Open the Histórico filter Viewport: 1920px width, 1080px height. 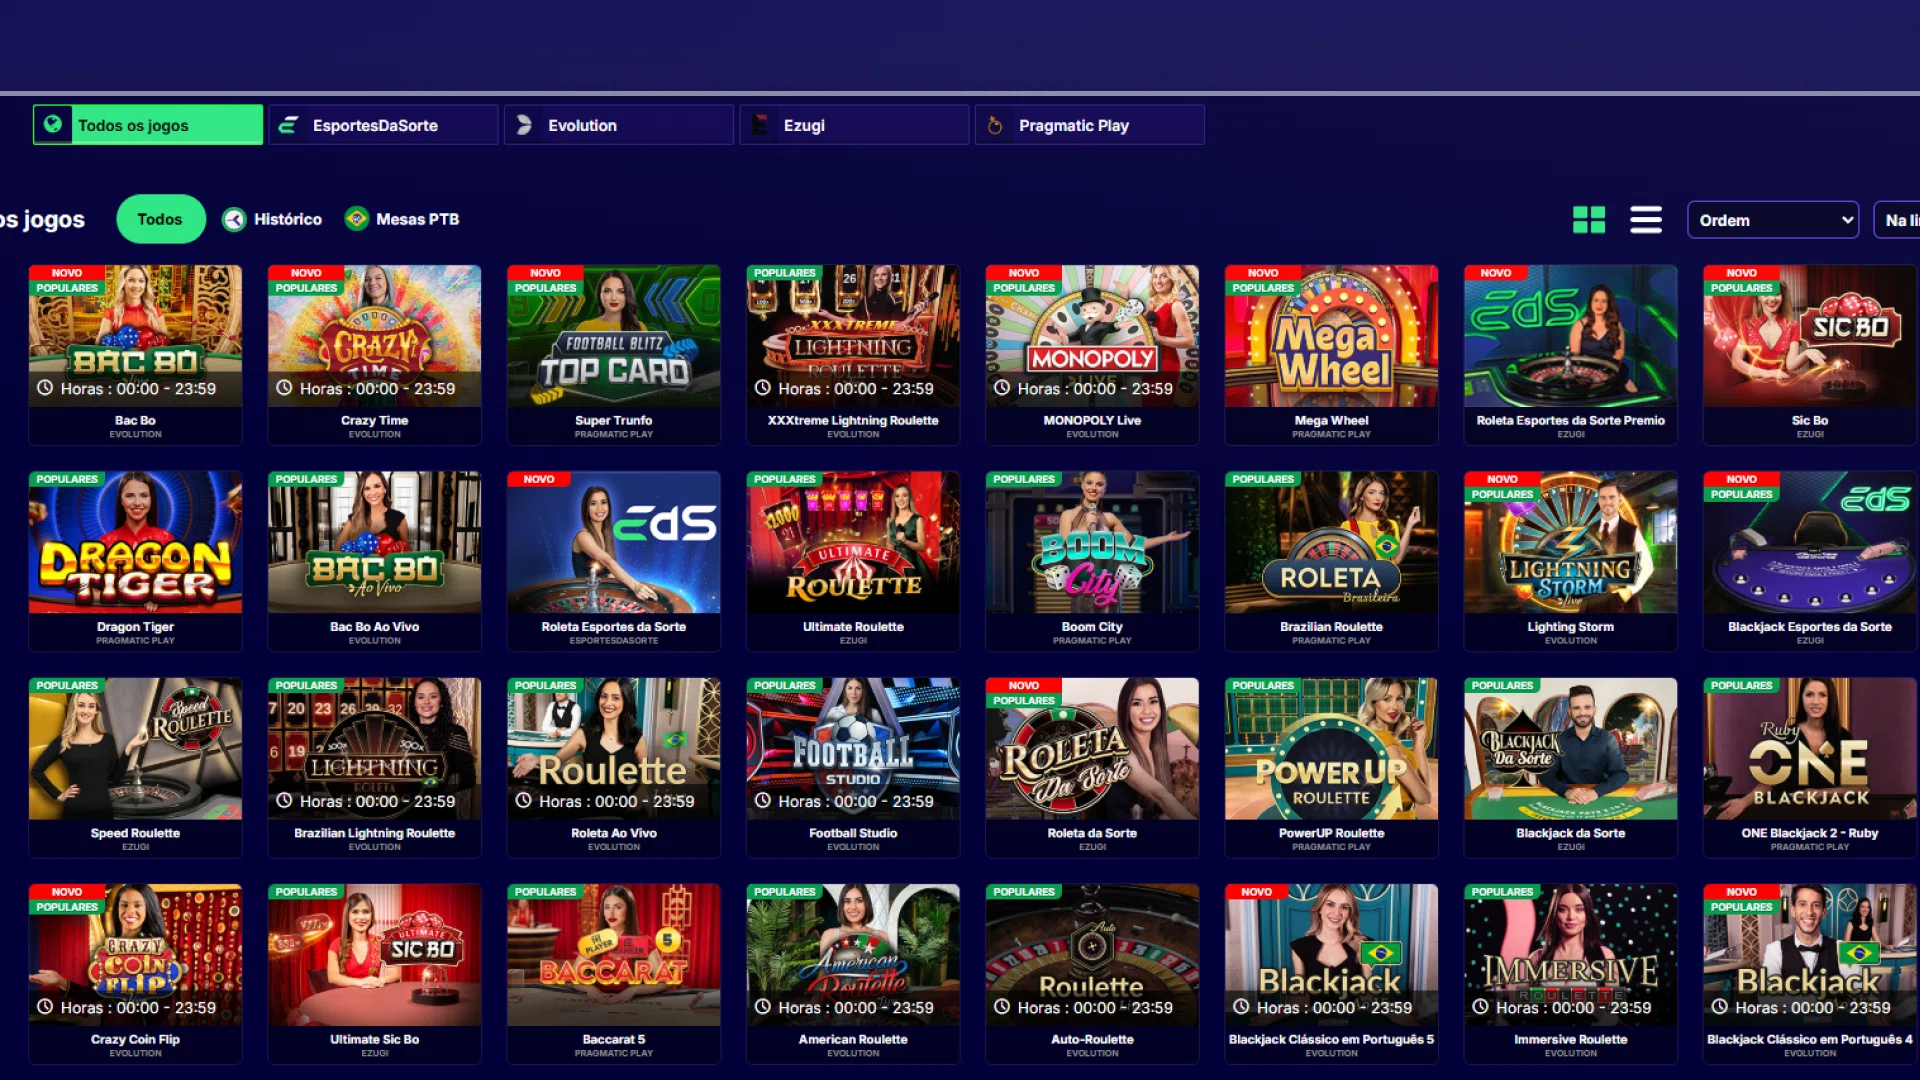[x=272, y=219]
